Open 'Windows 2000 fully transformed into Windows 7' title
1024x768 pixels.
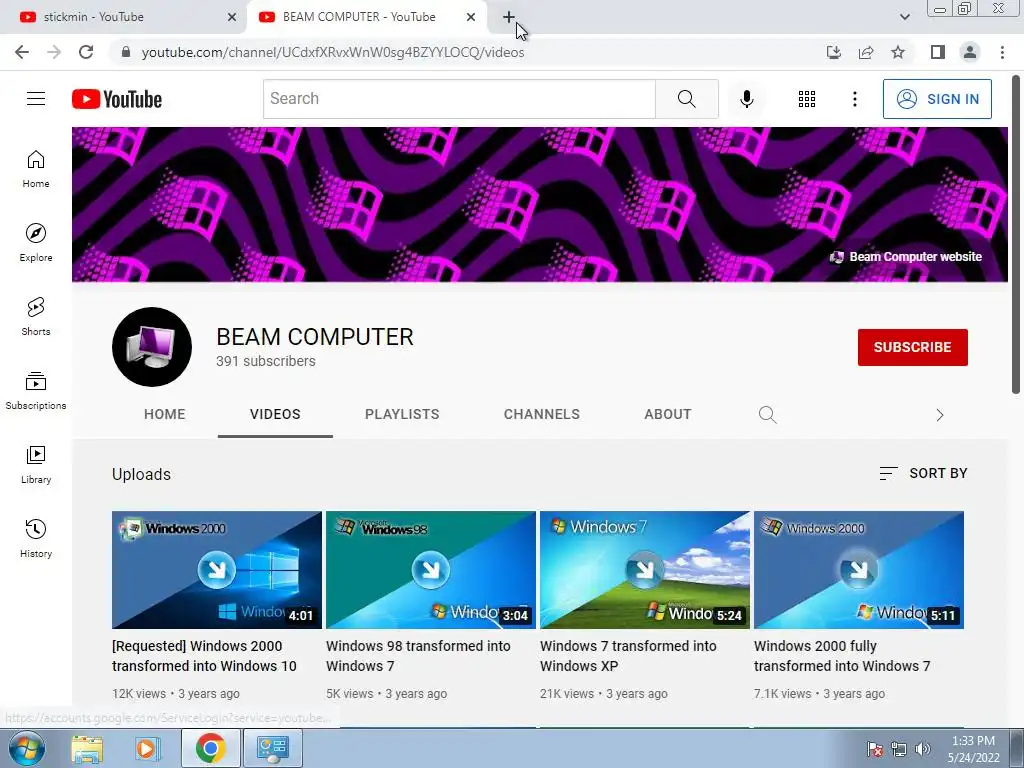[x=842, y=656]
